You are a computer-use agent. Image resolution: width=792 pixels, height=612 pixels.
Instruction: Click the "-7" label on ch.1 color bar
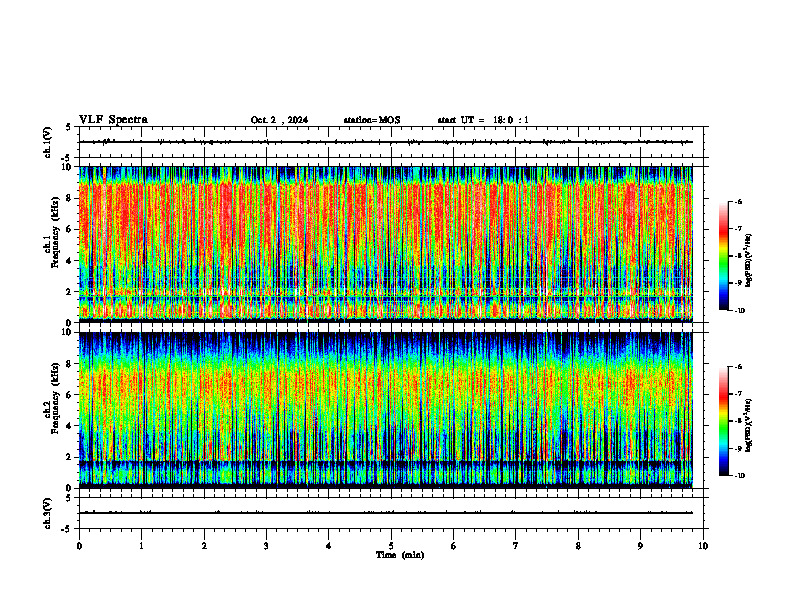pos(738,229)
